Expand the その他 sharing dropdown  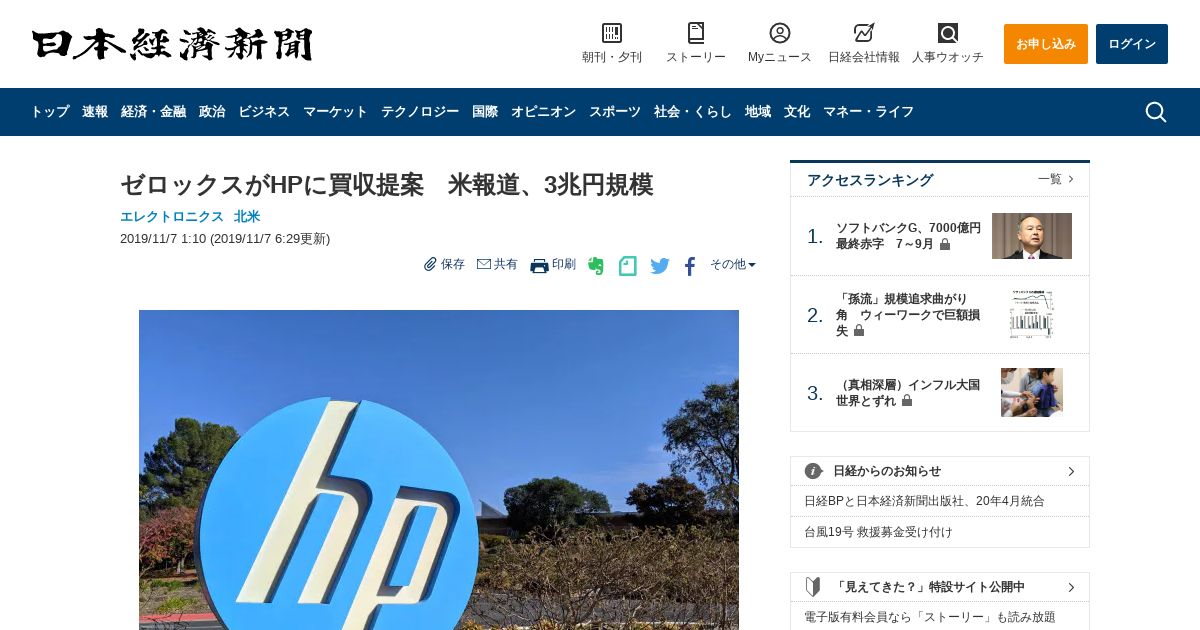tap(733, 264)
